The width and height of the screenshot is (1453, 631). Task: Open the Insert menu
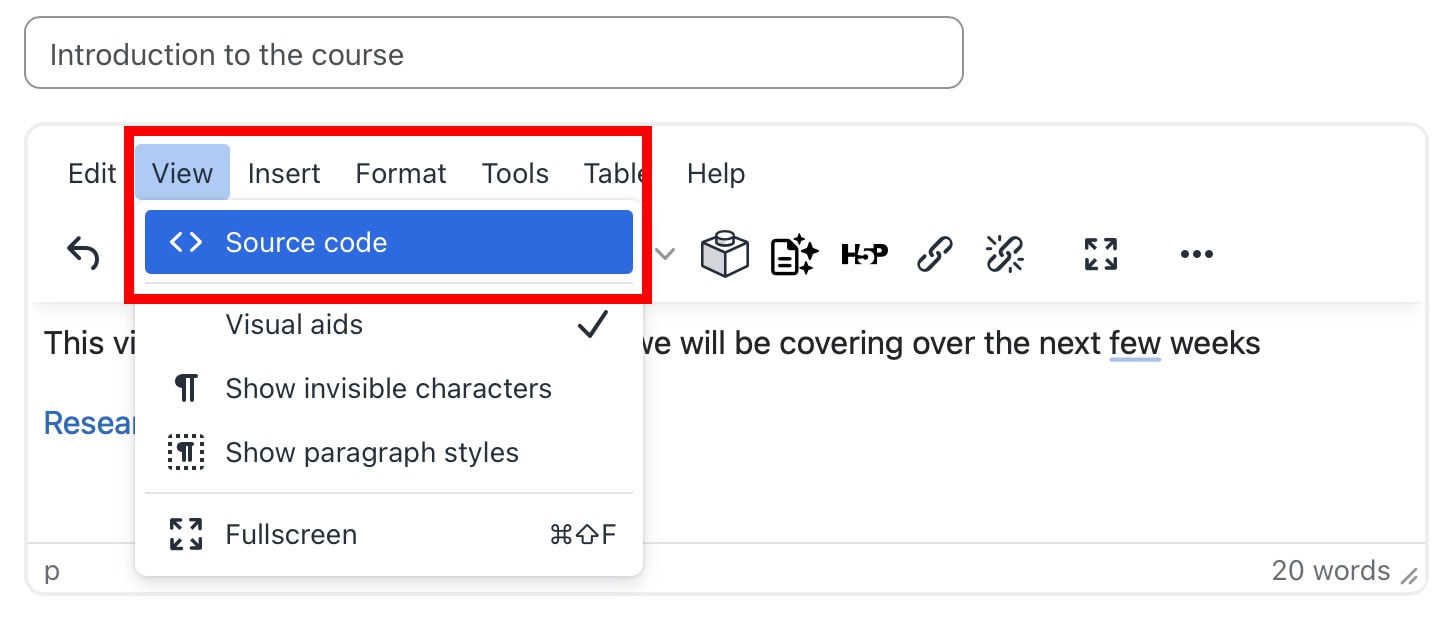(284, 173)
